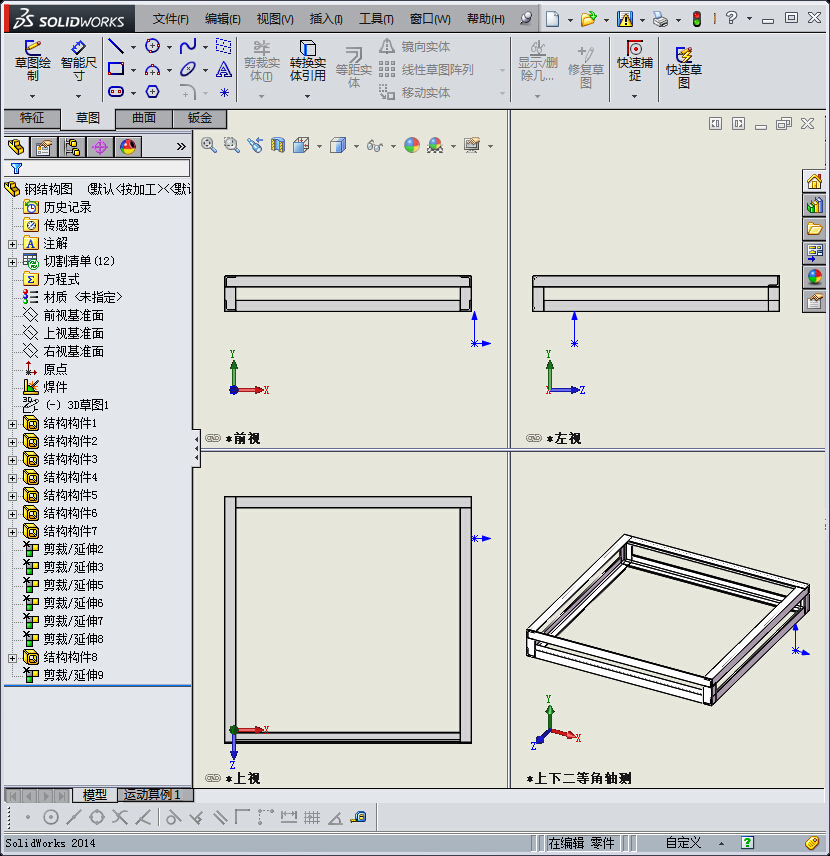Select the Polygon sketch tool

[x=152, y=92]
